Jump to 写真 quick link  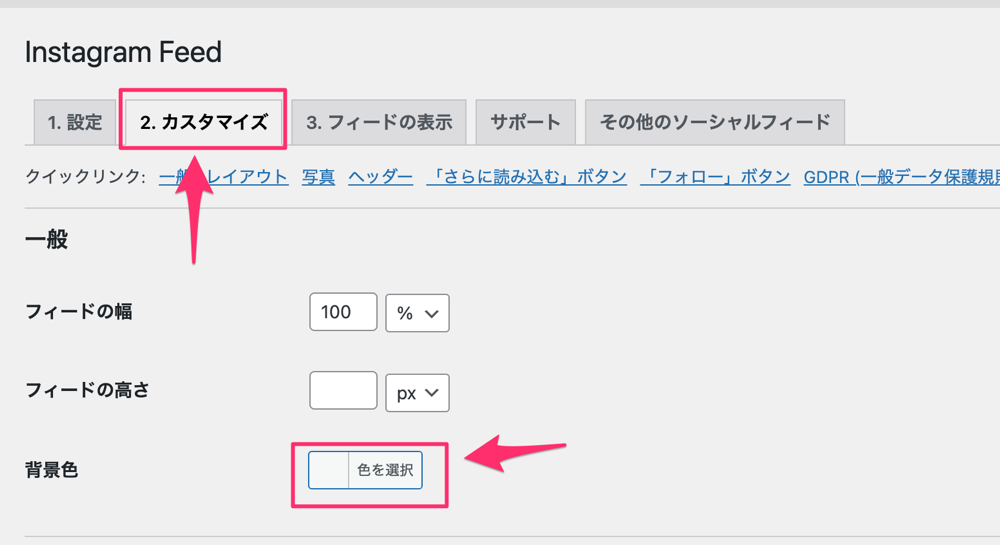318,177
